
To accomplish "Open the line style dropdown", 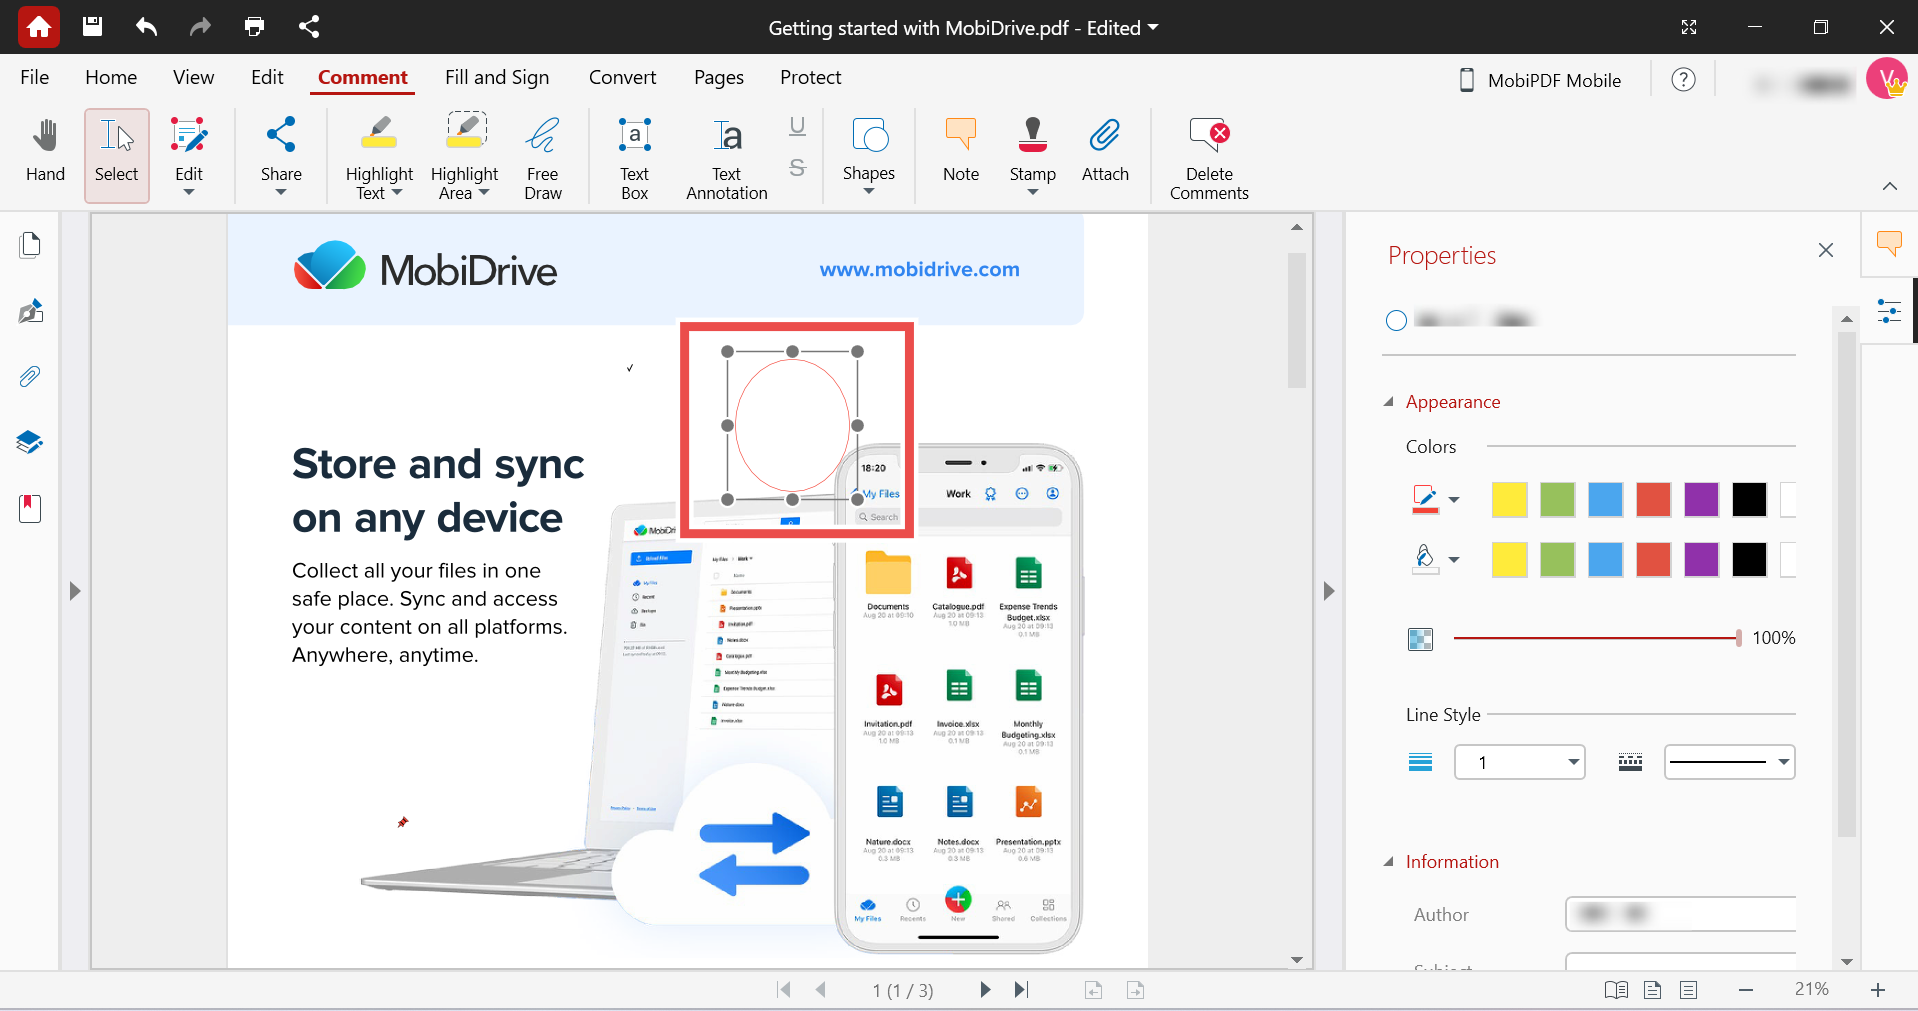I will (x=1729, y=762).
